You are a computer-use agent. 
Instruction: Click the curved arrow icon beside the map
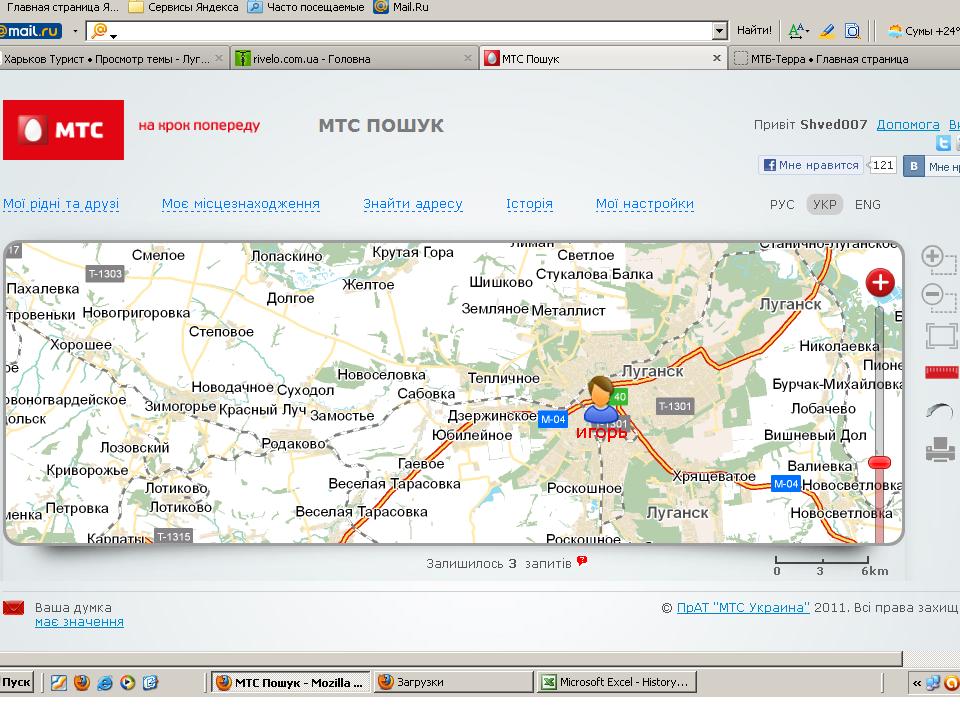[940, 411]
